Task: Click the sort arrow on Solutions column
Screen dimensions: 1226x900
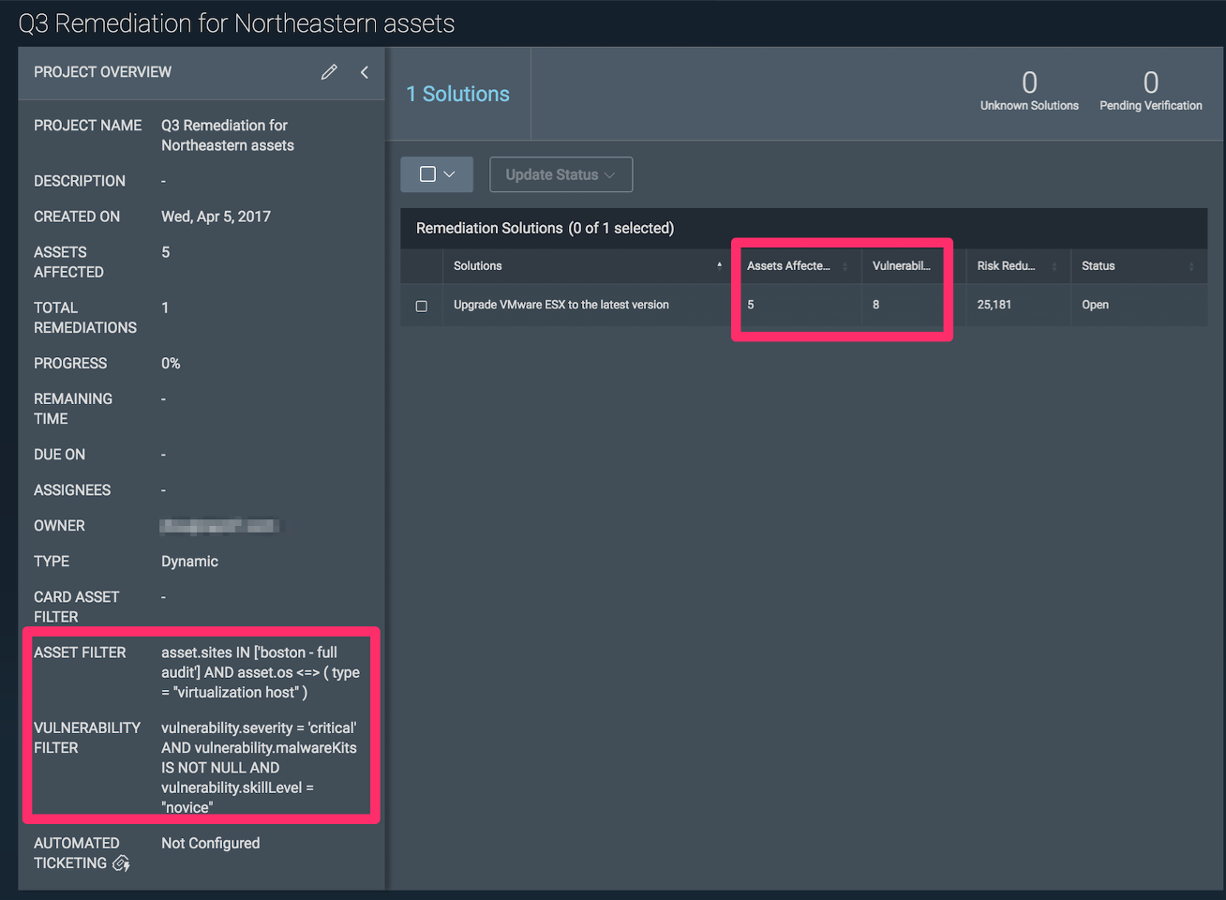Action: click(719, 266)
